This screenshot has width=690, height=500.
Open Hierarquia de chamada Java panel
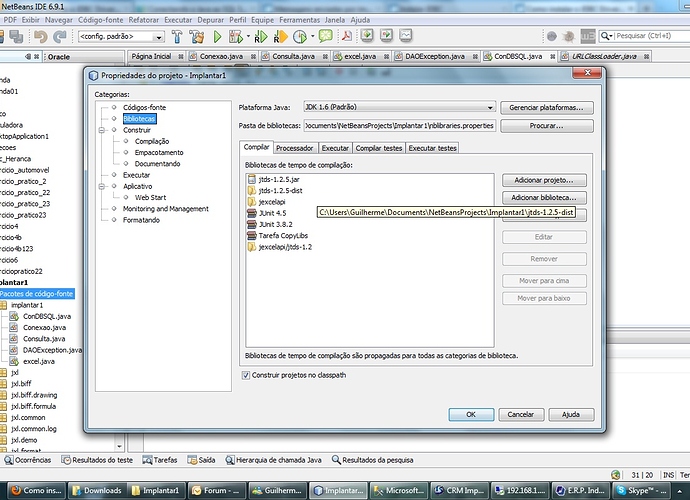273,460
